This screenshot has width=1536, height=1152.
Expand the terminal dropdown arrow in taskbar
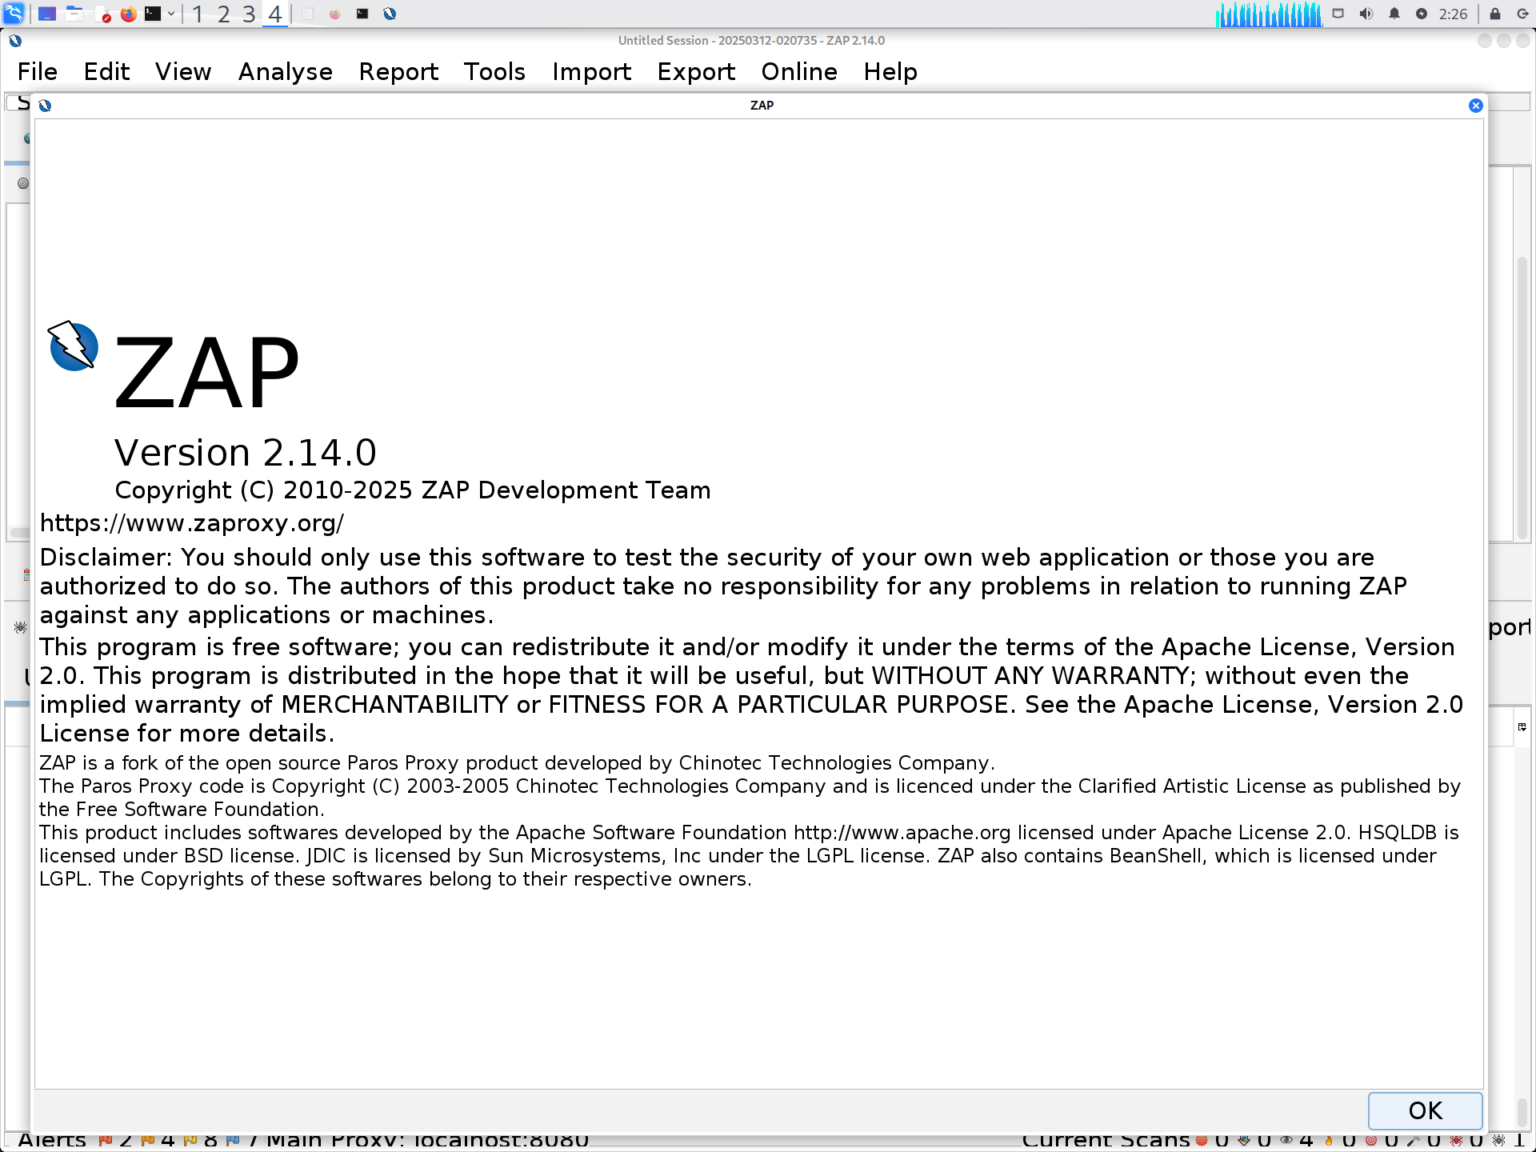pos(171,14)
